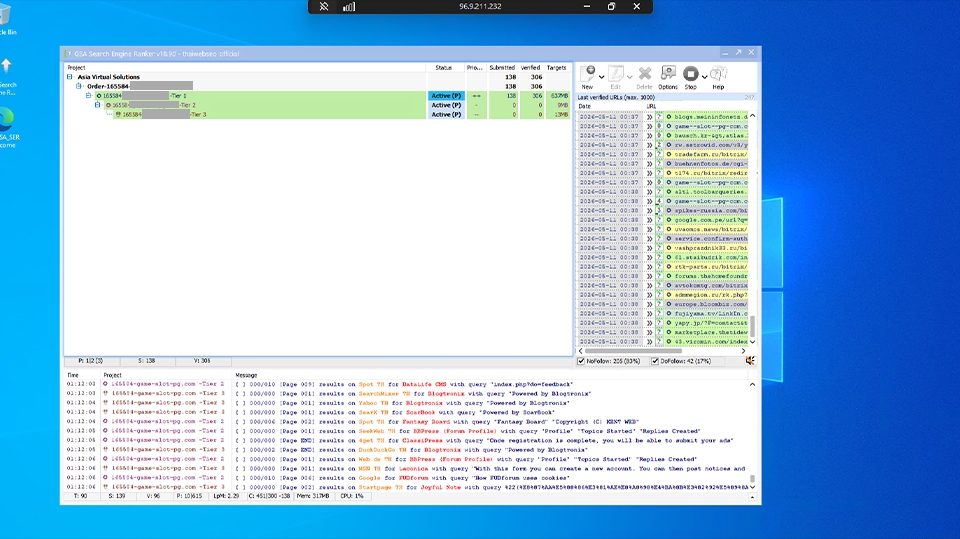Collapse the Tier 2 project node

click(98, 105)
